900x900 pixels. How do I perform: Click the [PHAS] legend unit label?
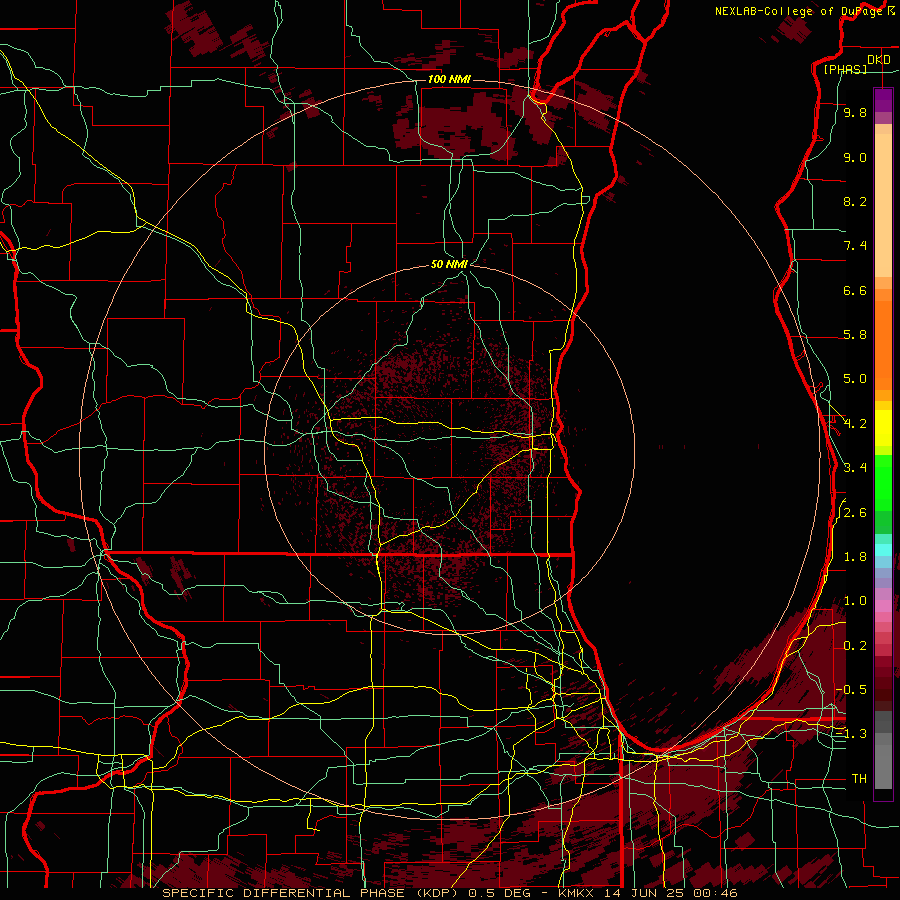[x=845, y=69]
